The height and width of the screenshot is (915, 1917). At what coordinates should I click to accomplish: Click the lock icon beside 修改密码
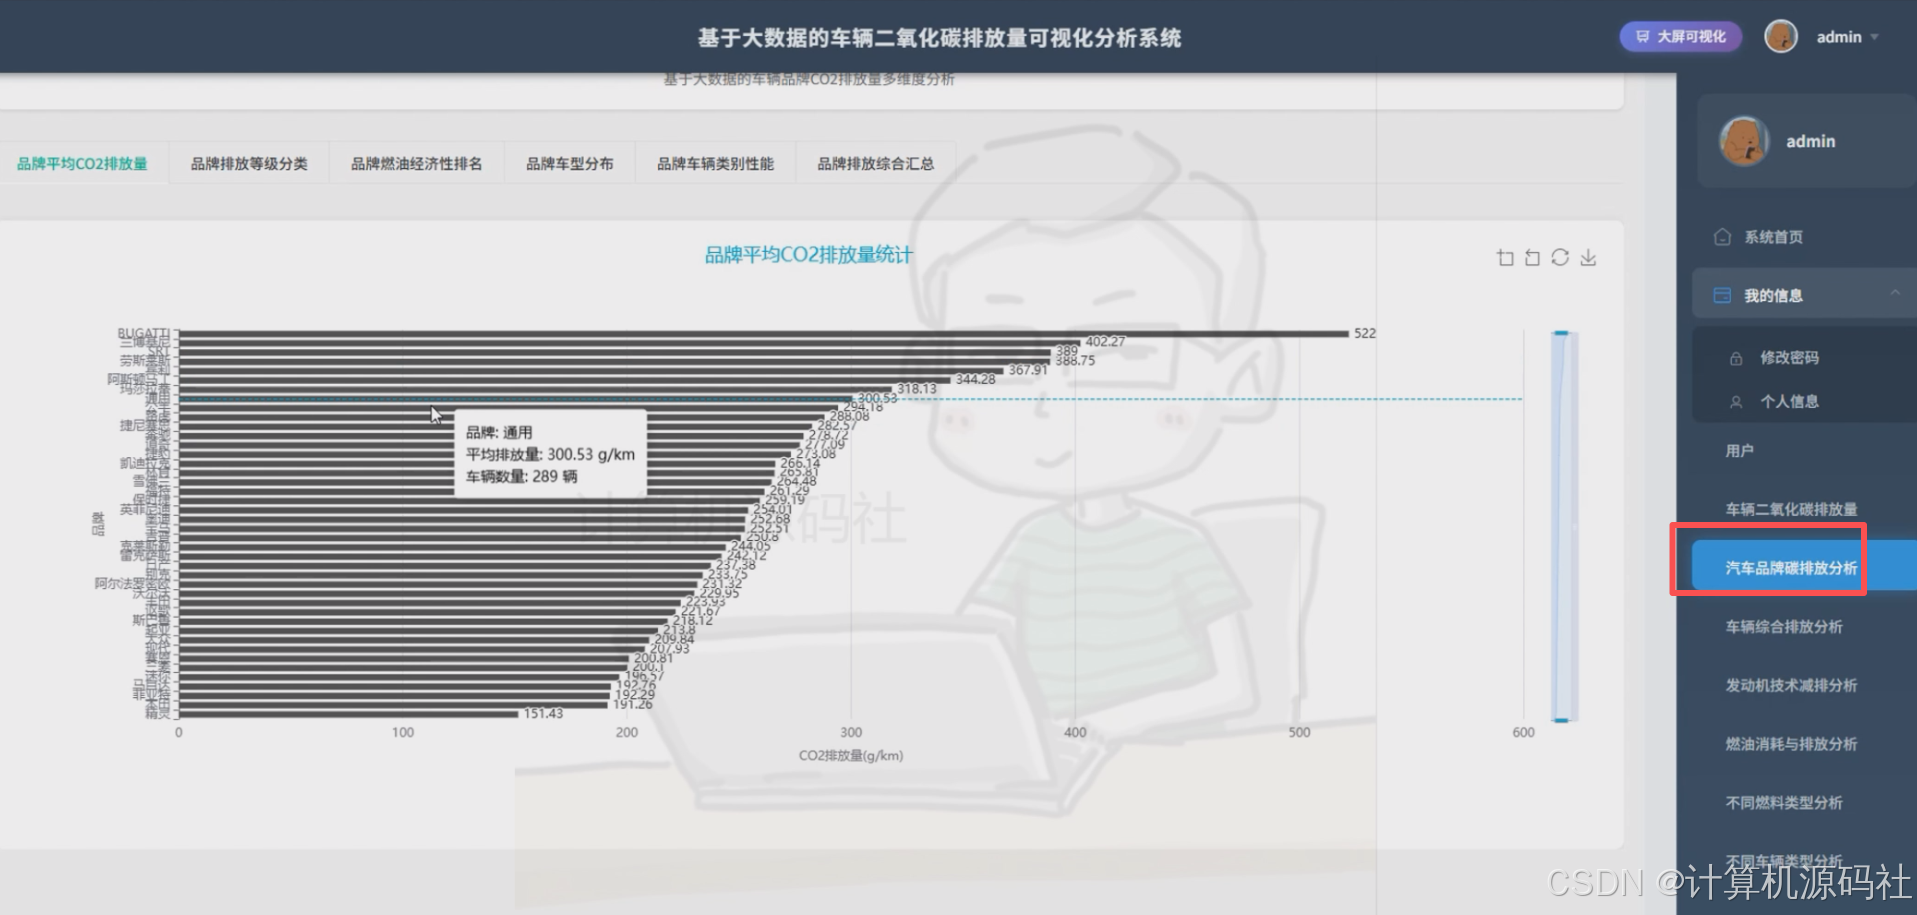click(x=1736, y=358)
